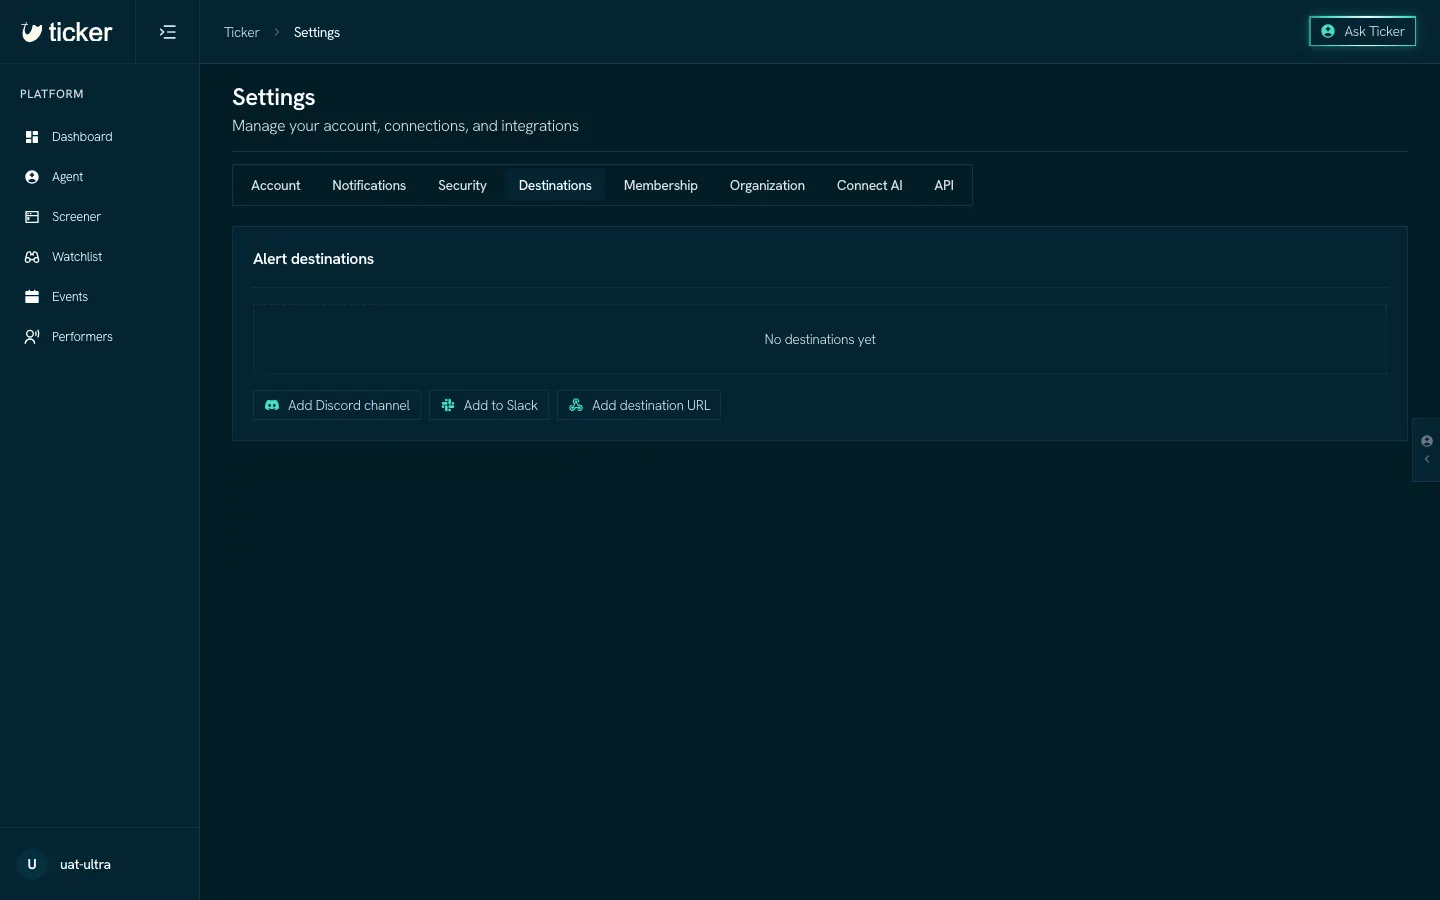
Task: Switch to the Organization tab
Action: click(x=767, y=185)
